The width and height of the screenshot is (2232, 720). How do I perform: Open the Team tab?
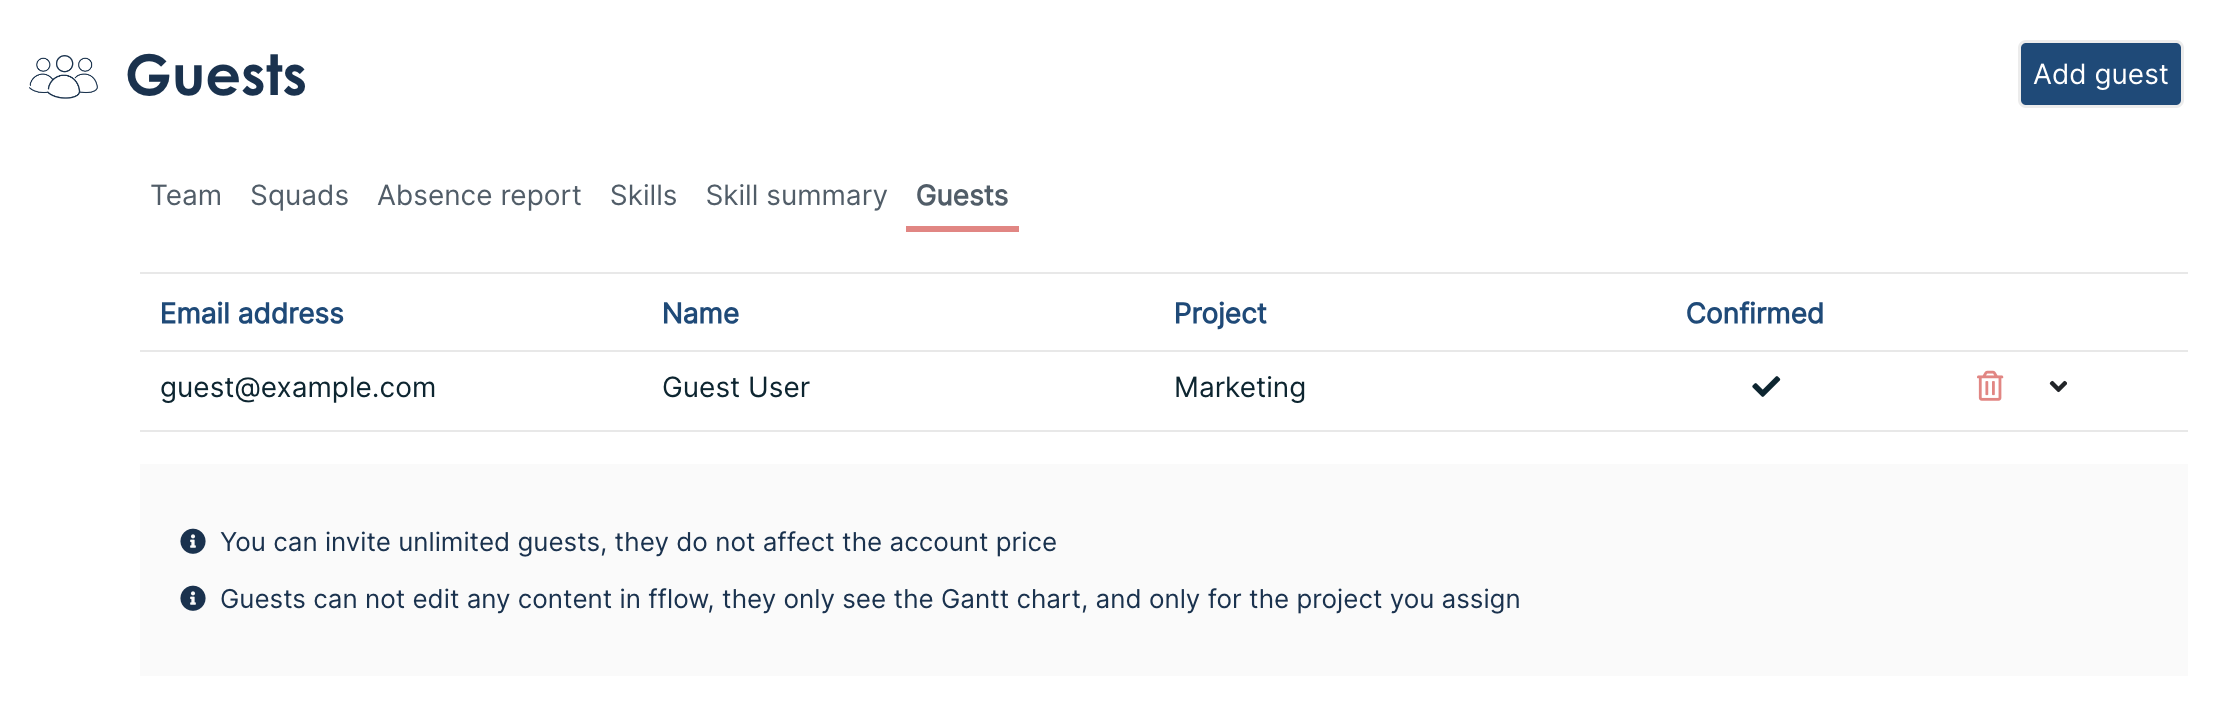click(x=186, y=195)
